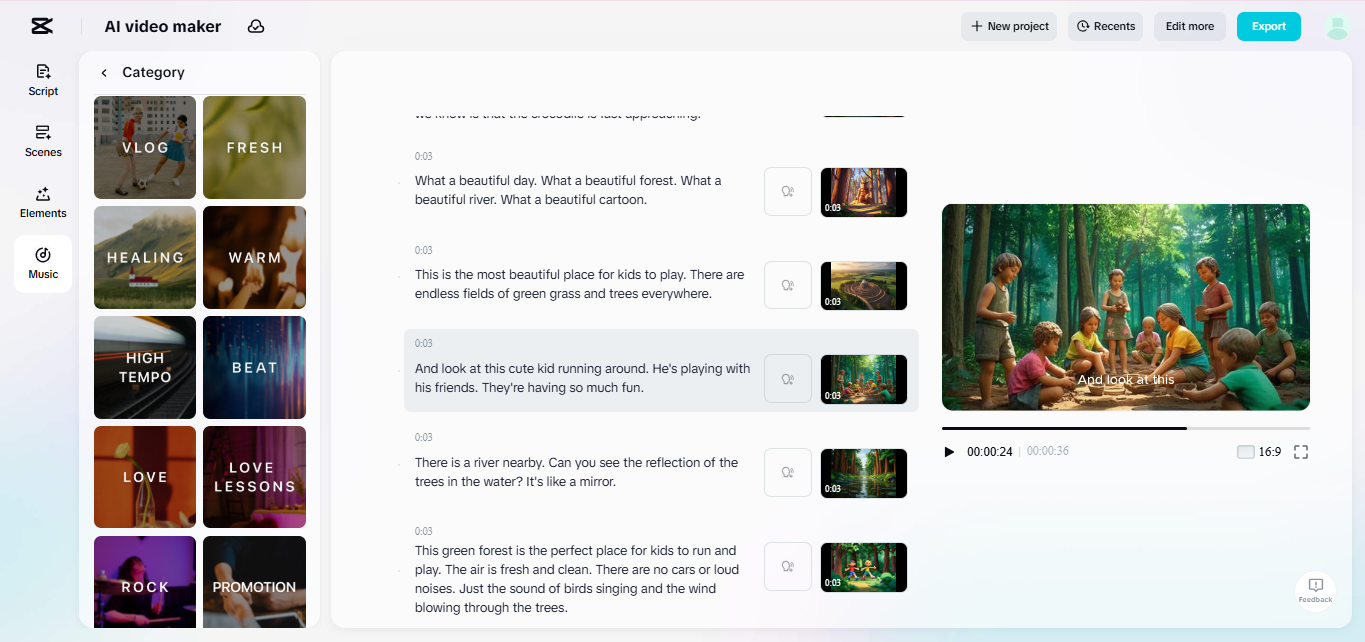The image size is (1365, 642).
Task: Open the Script panel in the sidebar
Action: point(43,80)
